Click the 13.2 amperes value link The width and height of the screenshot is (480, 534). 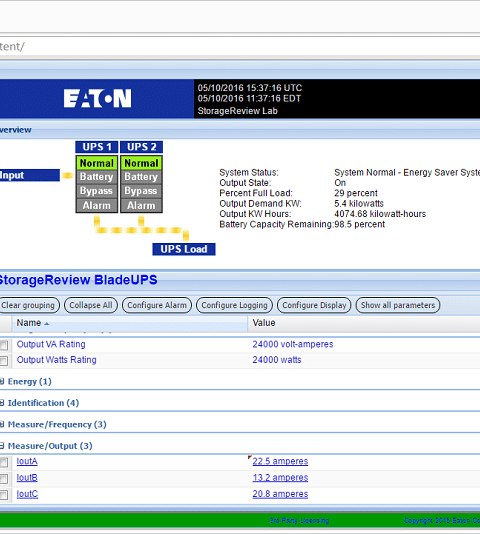[x=280, y=477]
